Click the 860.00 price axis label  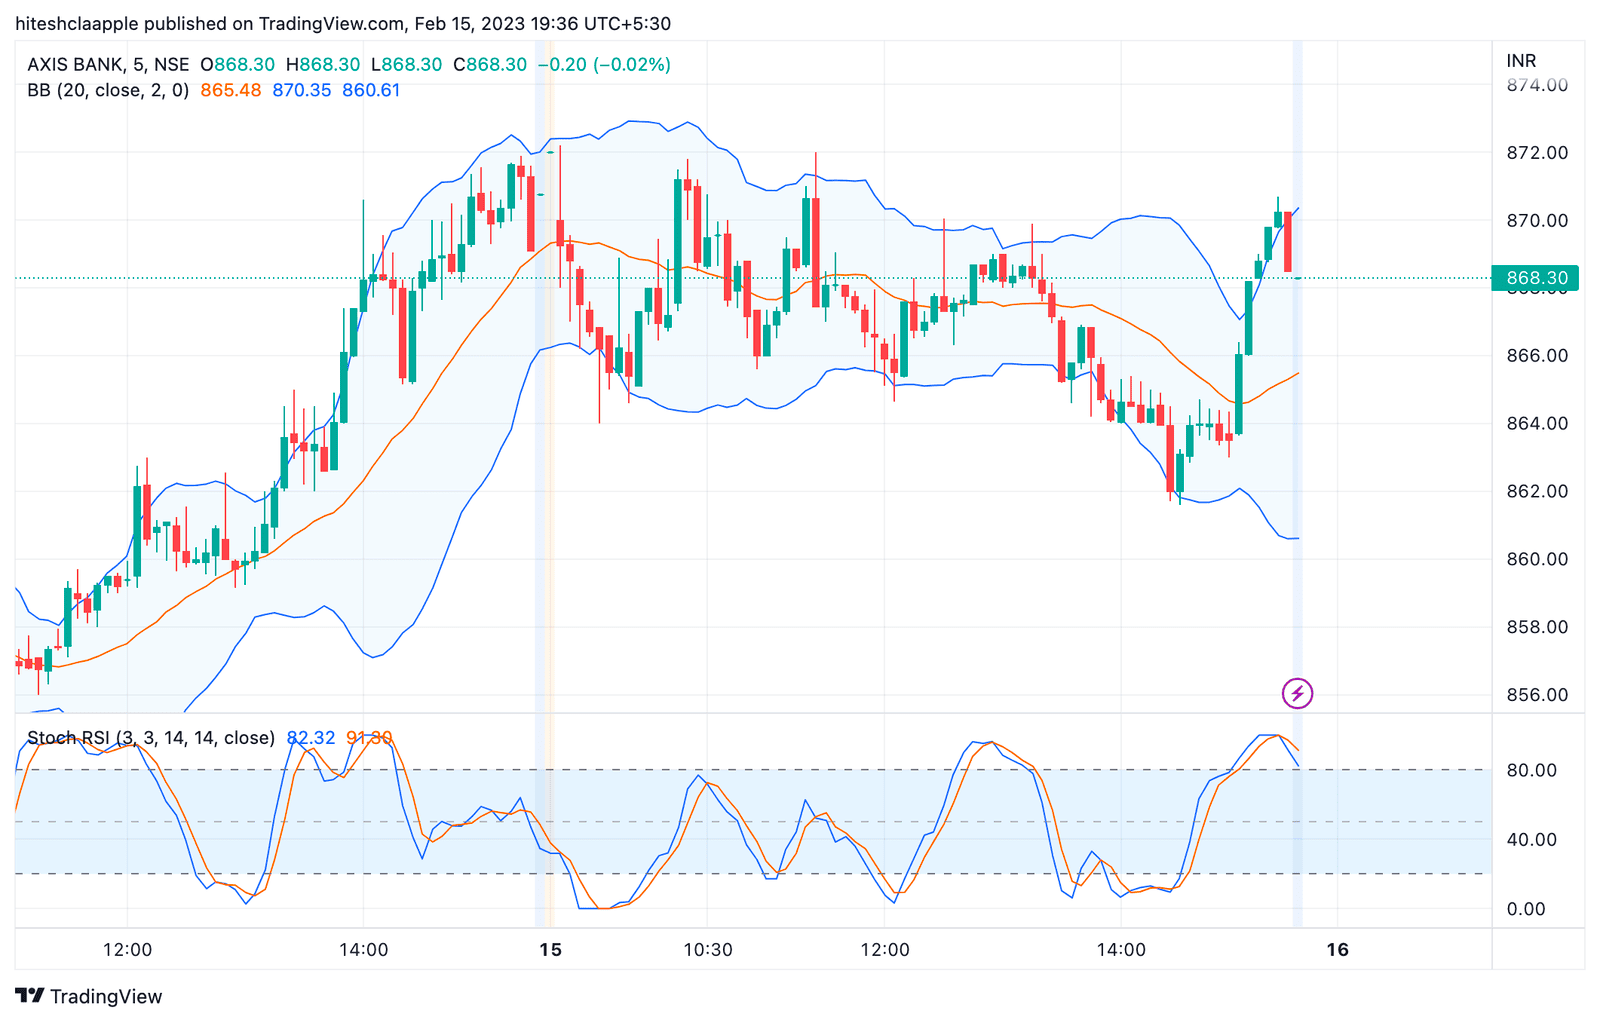tap(1537, 559)
